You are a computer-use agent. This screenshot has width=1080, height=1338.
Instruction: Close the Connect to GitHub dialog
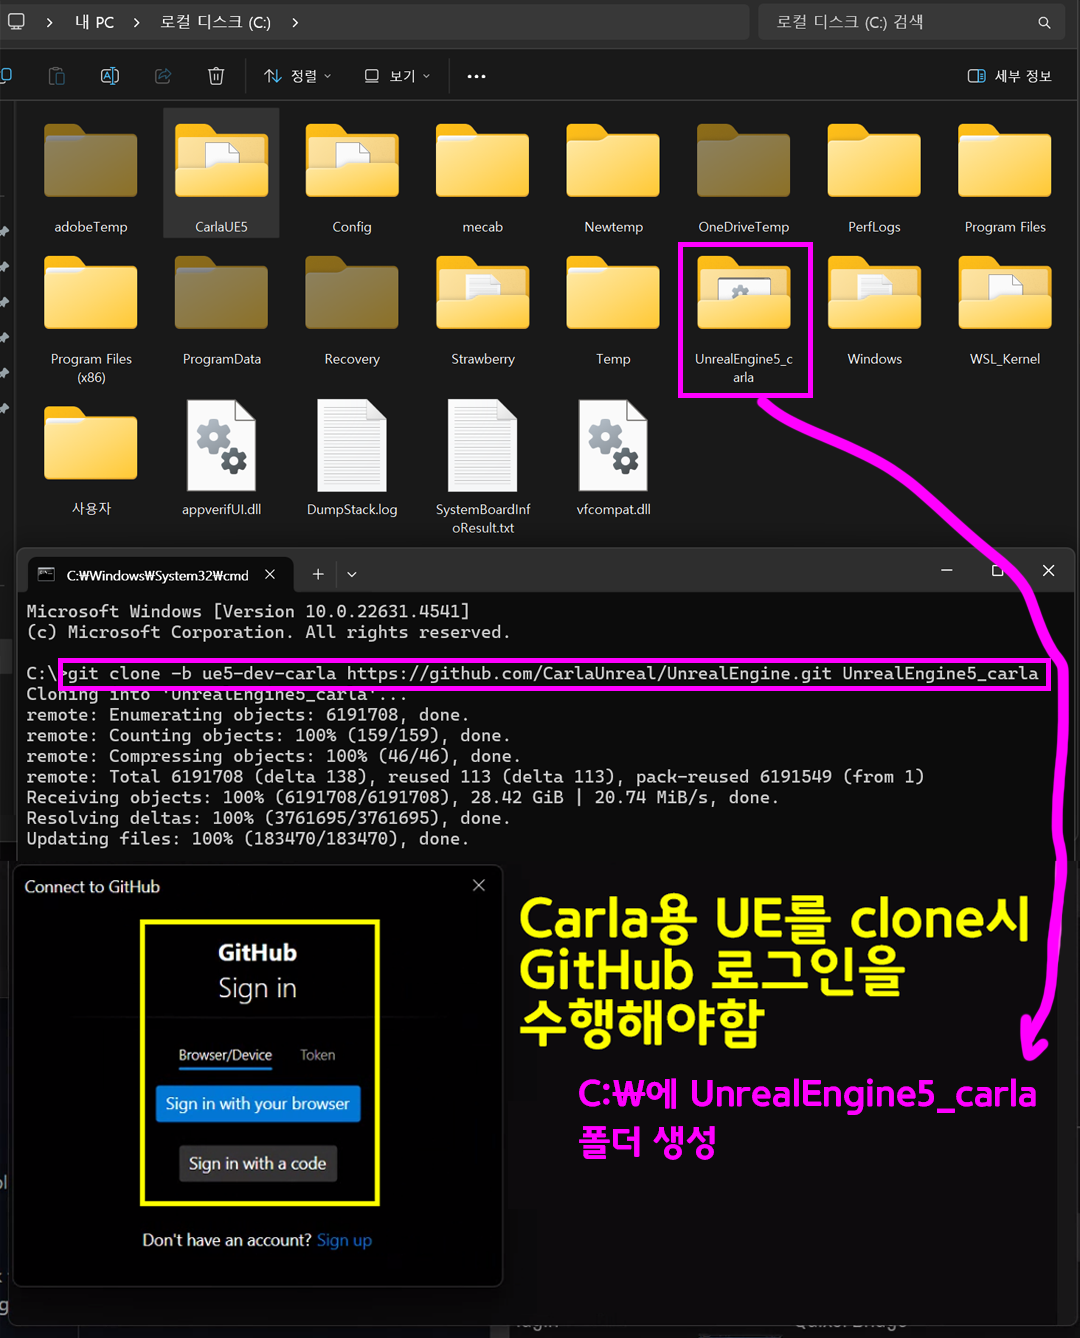(x=479, y=885)
